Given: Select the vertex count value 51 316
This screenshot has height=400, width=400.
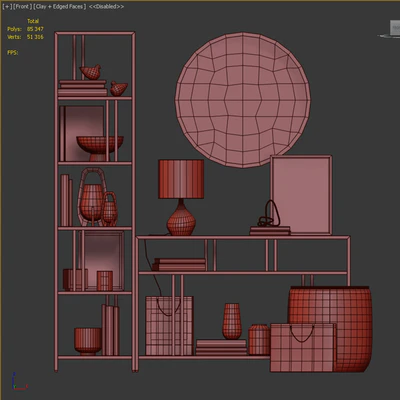Looking at the screenshot, I should tap(35, 37).
